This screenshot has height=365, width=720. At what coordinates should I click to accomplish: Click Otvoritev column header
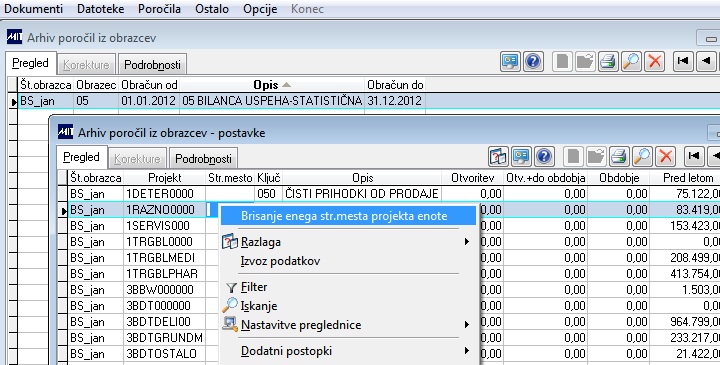[472, 178]
